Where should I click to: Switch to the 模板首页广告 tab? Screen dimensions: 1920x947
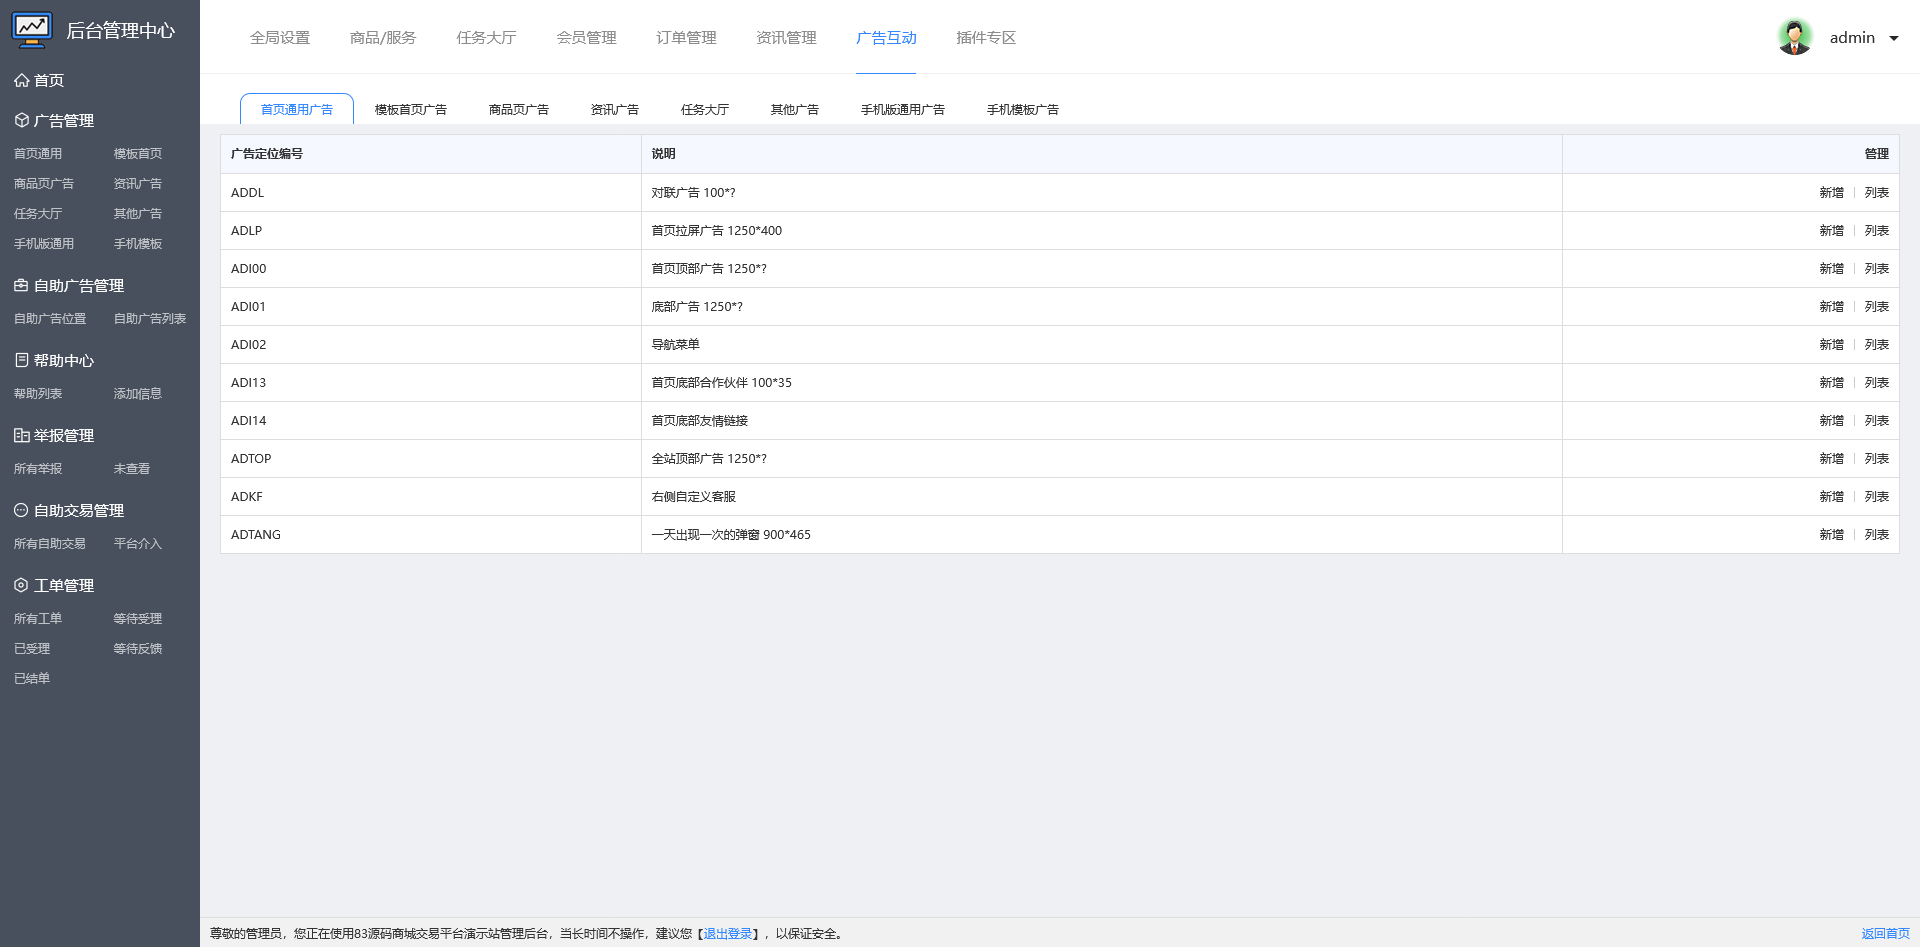coord(411,109)
